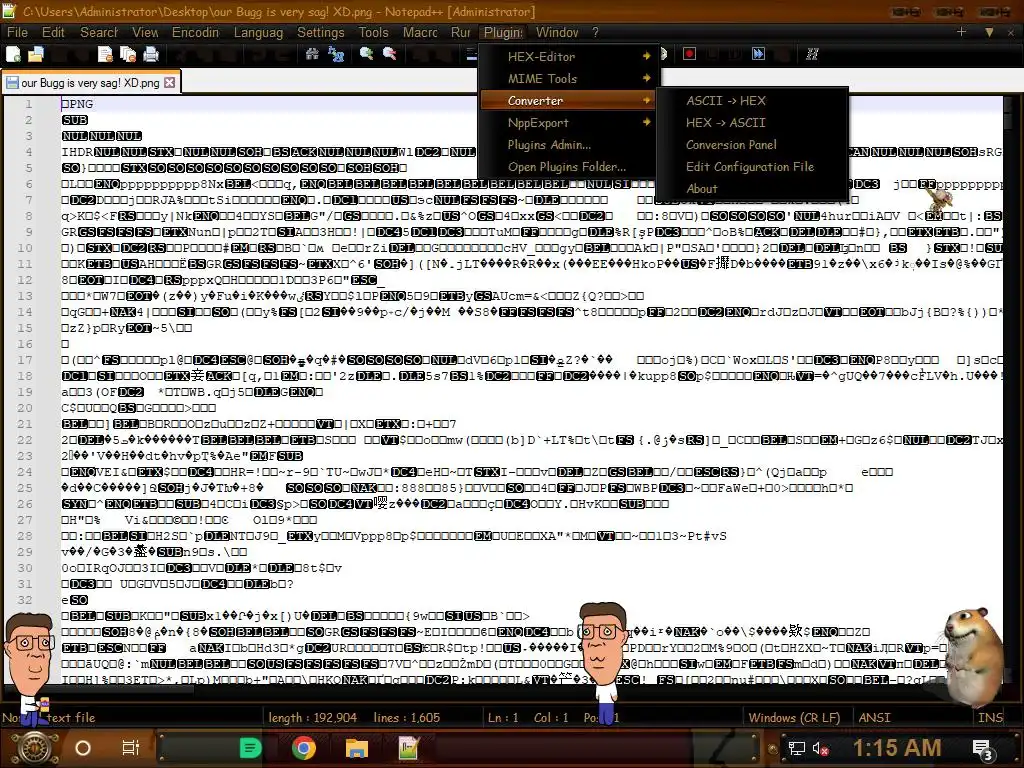Click the Zoom Out magnifier icon
1024x768 pixels.
coord(390,54)
